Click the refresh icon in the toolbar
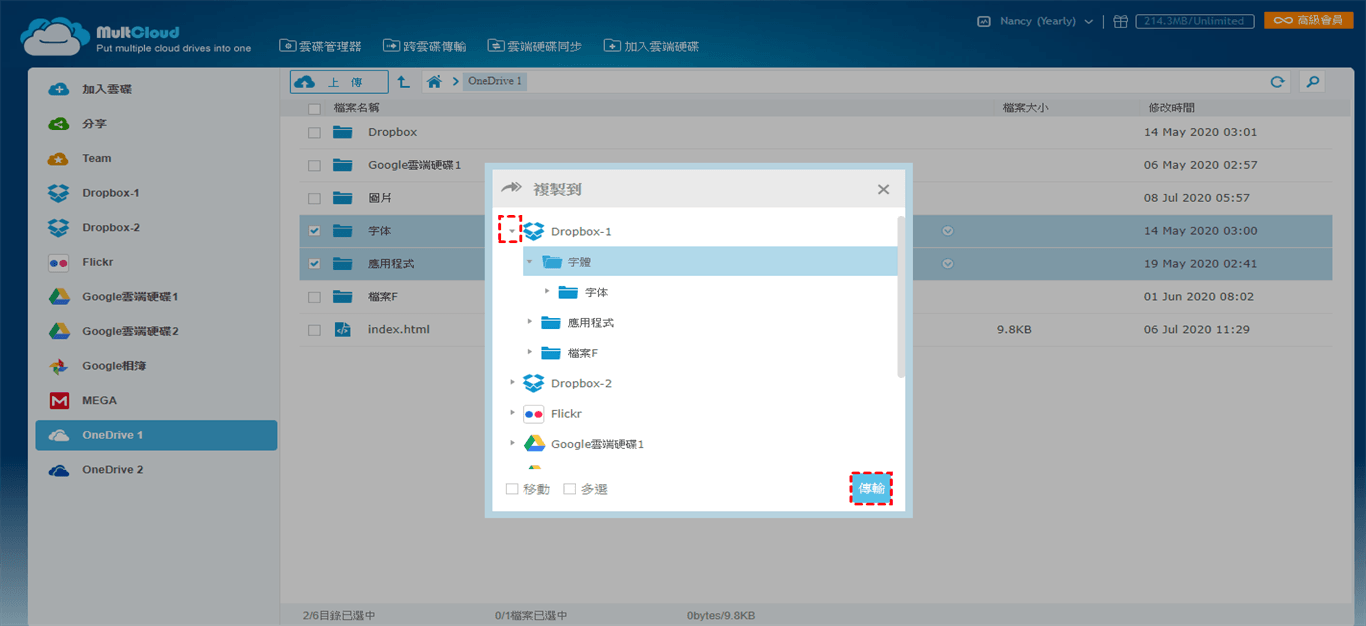 tap(1277, 82)
